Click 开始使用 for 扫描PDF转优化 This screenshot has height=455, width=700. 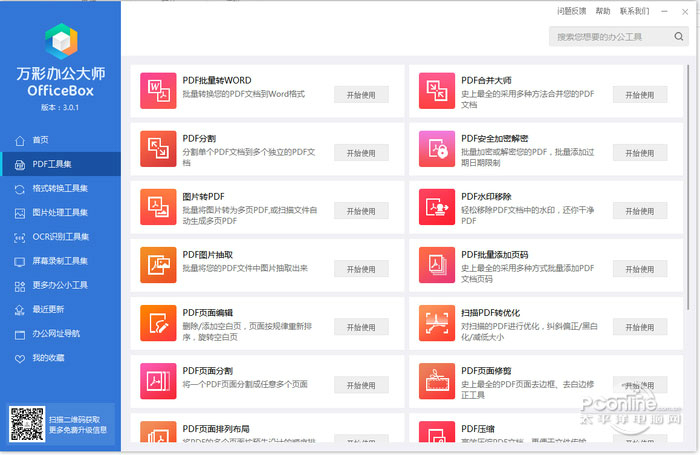640,327
